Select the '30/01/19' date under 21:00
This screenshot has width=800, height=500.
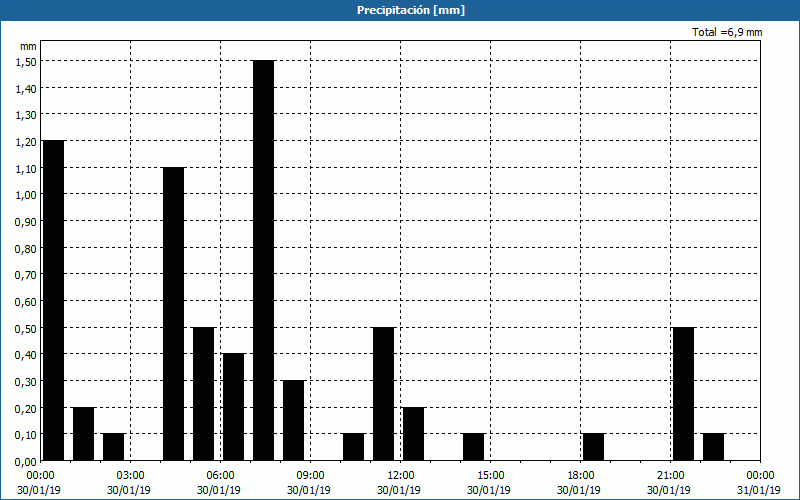click(x=669, y=490)
